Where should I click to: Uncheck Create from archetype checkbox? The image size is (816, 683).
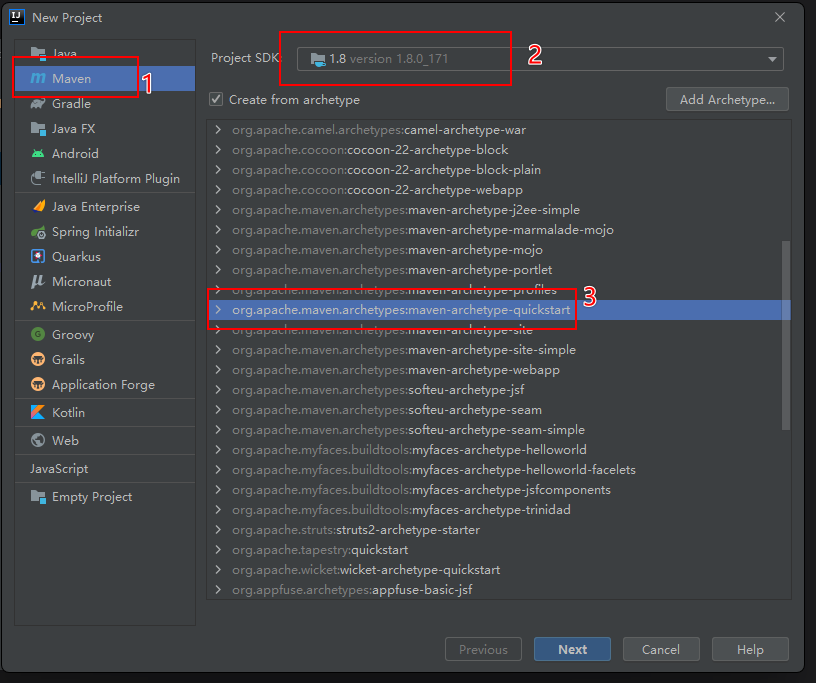pyautogui.click(x=216, y=99)
